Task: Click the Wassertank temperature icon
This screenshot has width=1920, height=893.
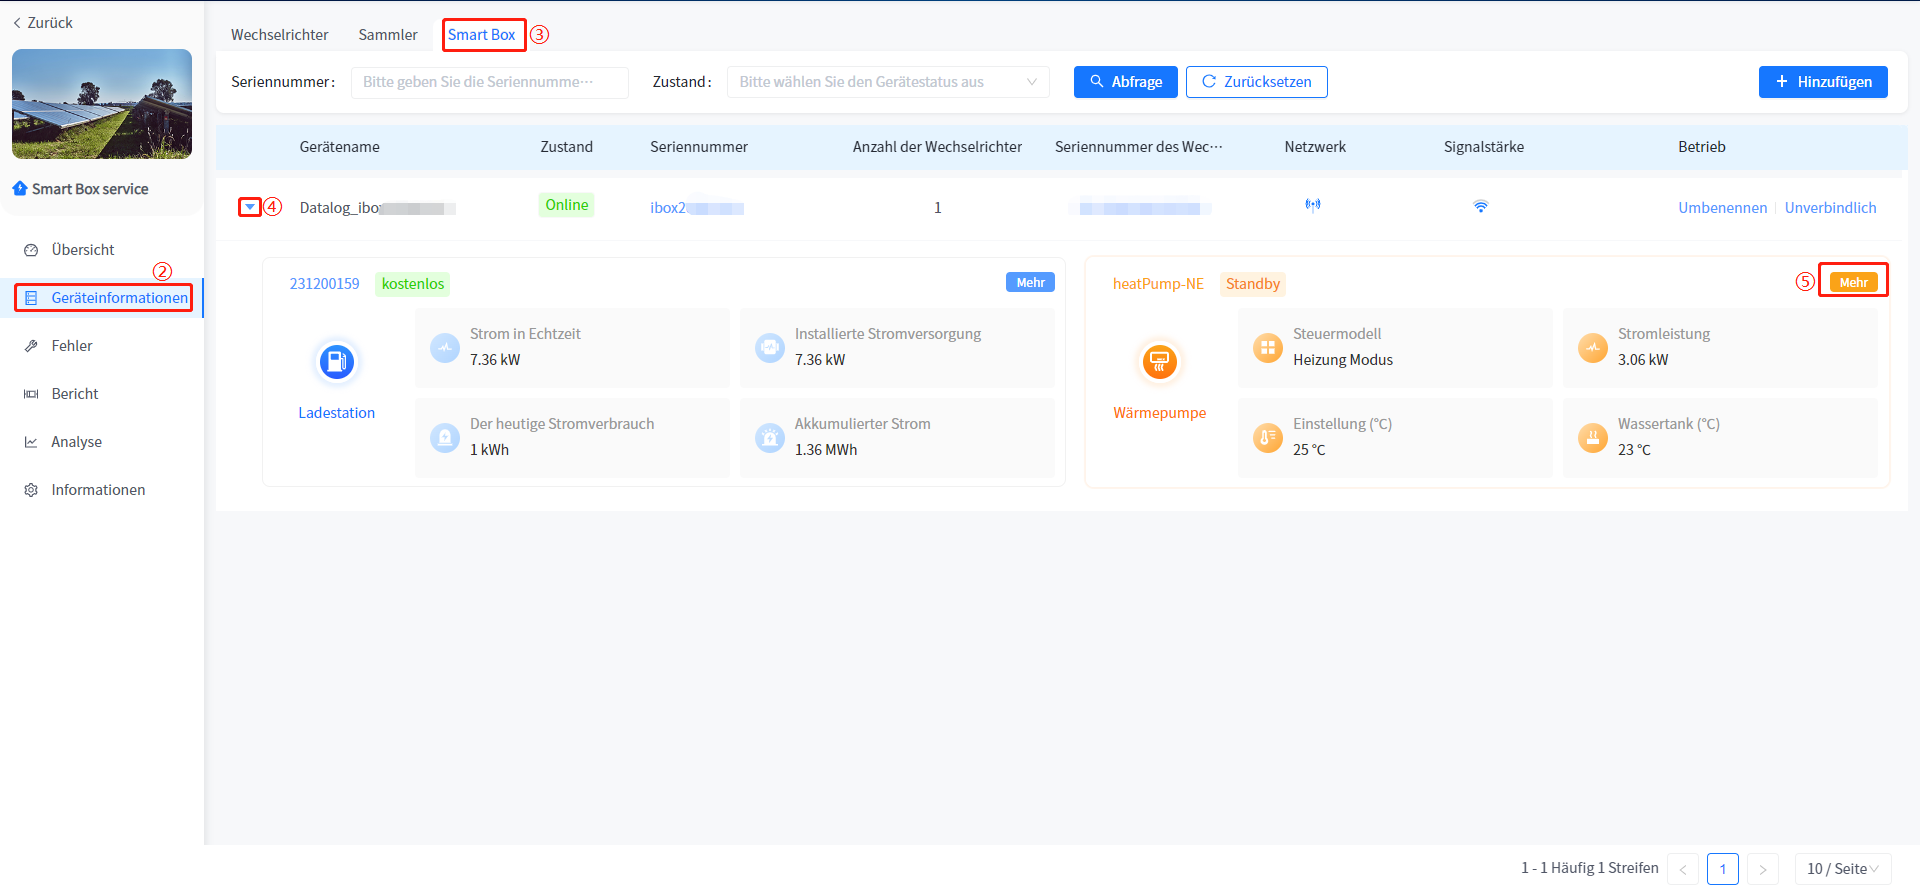Action: point(1593,438)
